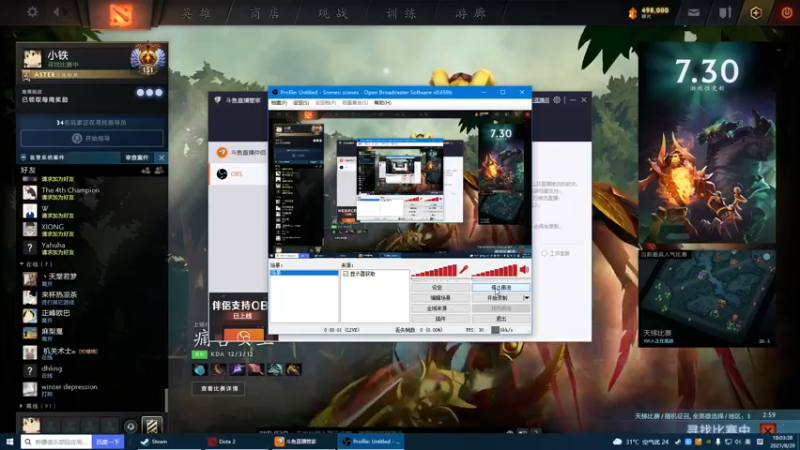Dismiss the overwatch case banner
The height and width of the screenshot is (450, 800).
point(161,158)
